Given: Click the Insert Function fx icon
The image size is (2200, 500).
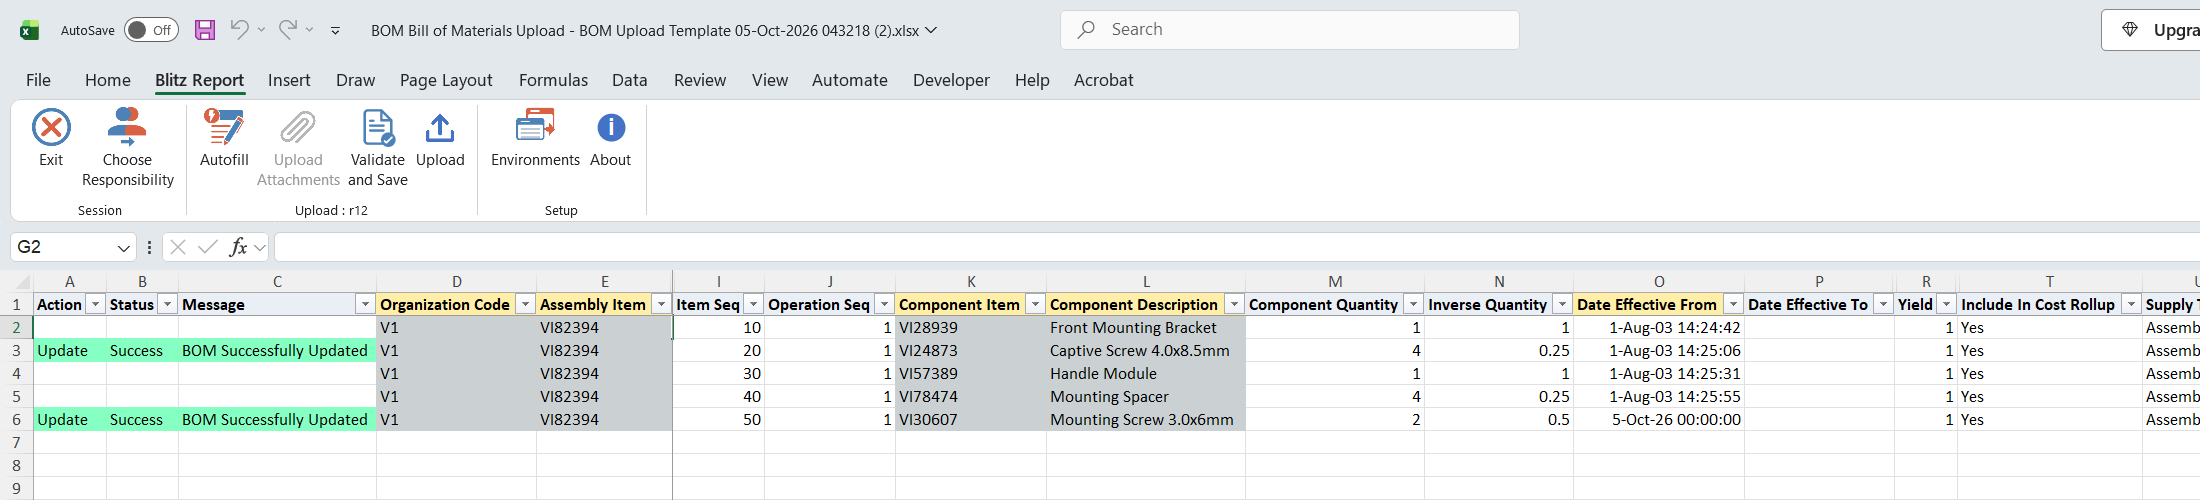Looking at the screenshot, I should pos(238,247).
